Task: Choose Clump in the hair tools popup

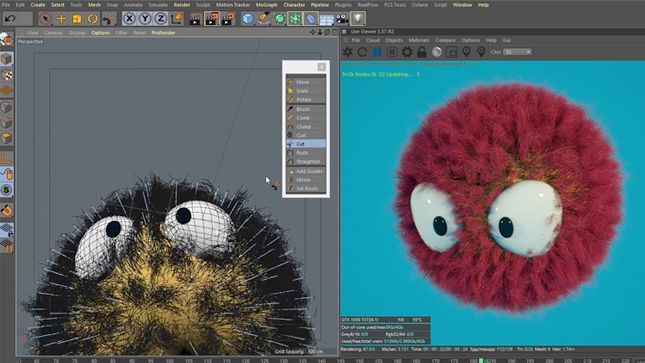Action: pos(306,127)
